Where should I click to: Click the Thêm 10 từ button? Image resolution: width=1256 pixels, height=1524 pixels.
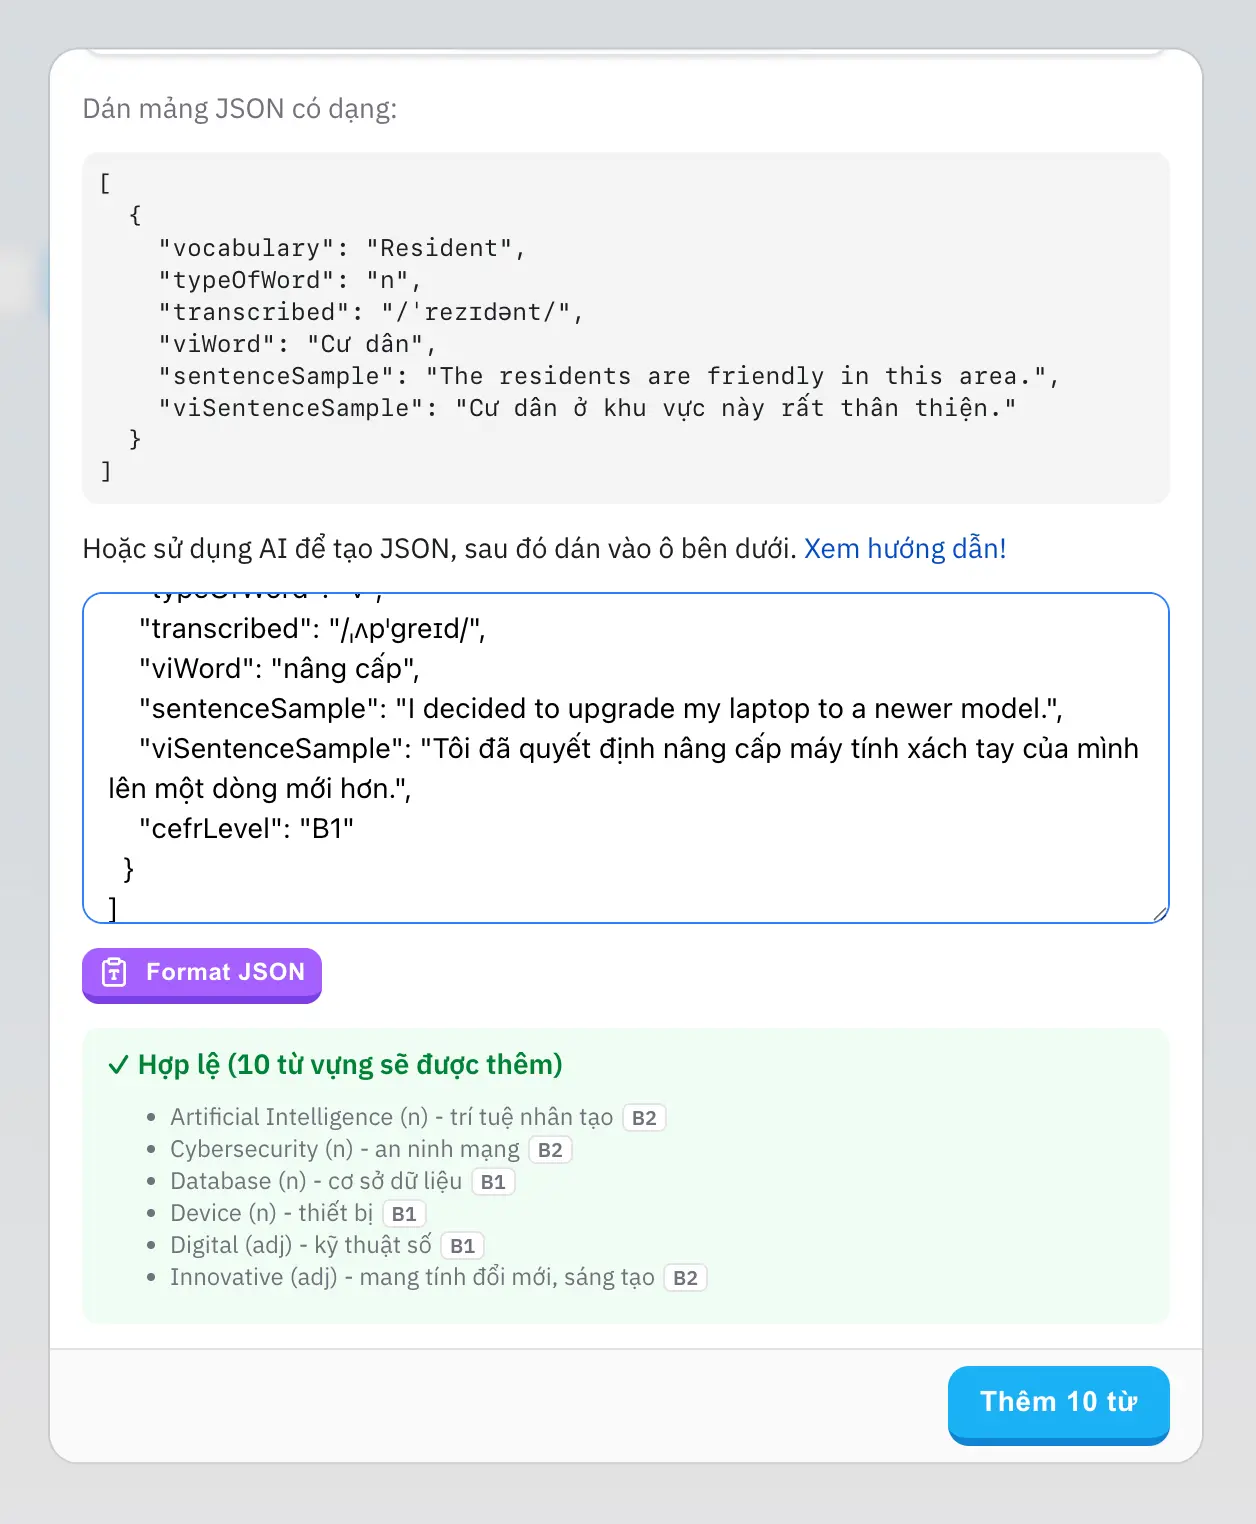coord(1058,1403)
